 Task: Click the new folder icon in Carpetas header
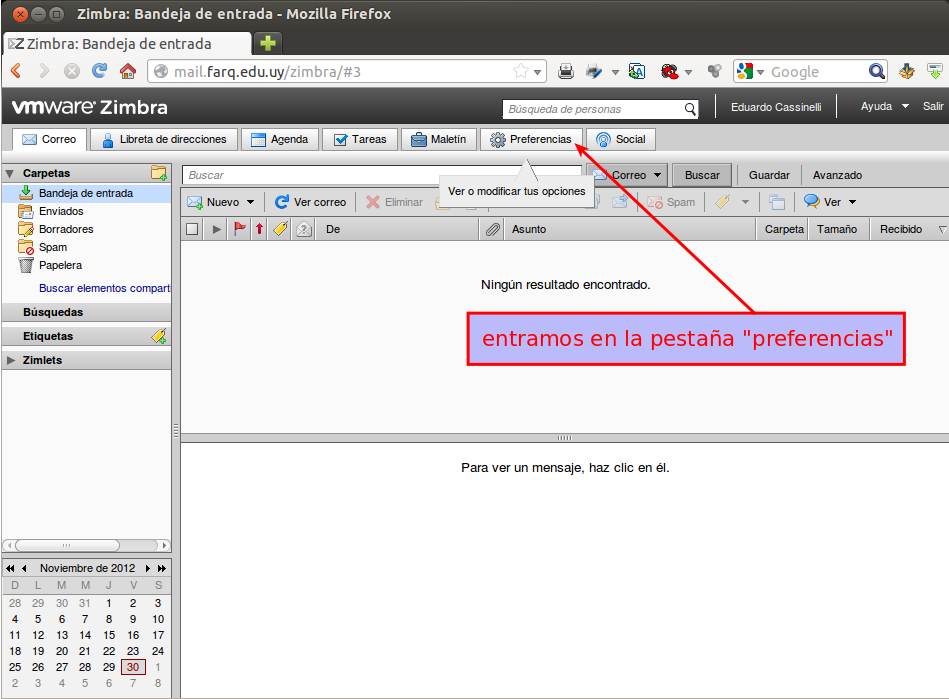click(x=159, y=173)
